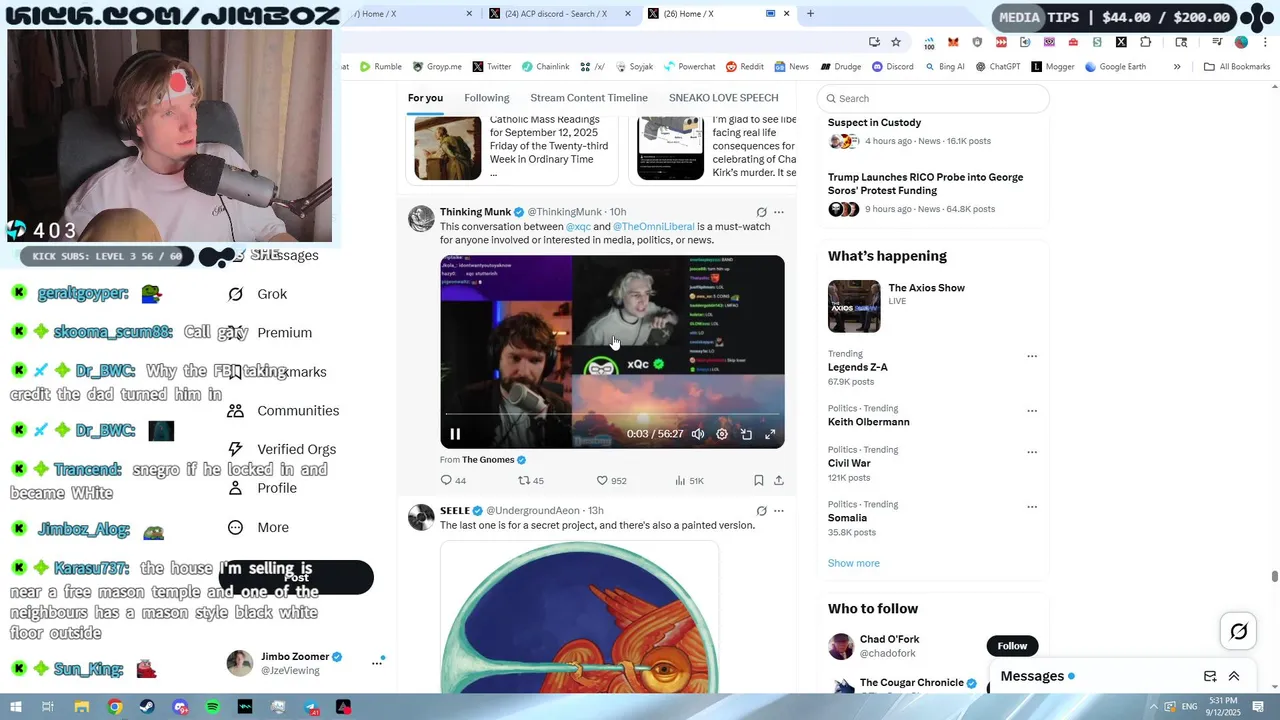Open the Google Earth bookmark
The width and height of the screenshot is (1280, 720).
coord(1116,67)
